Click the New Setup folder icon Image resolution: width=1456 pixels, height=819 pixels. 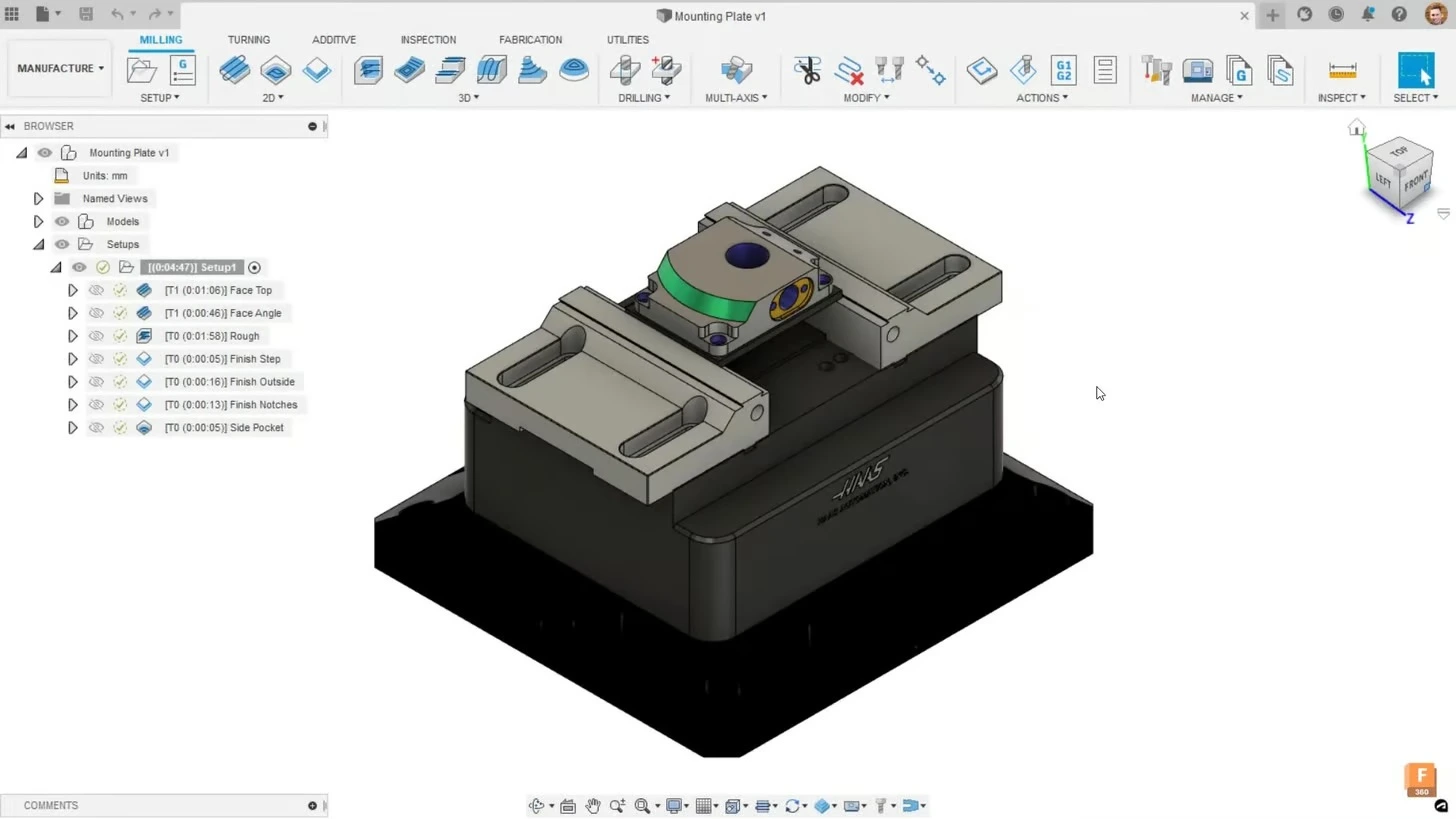[x=141, y=70]
